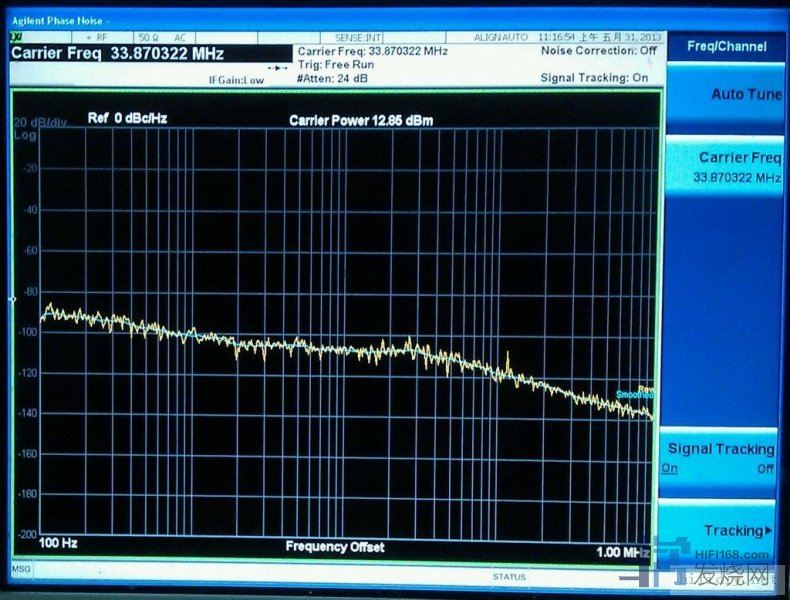Click the STATUS label in bottom bar
Screen dimensions: 790x600
tap(508, 577)
